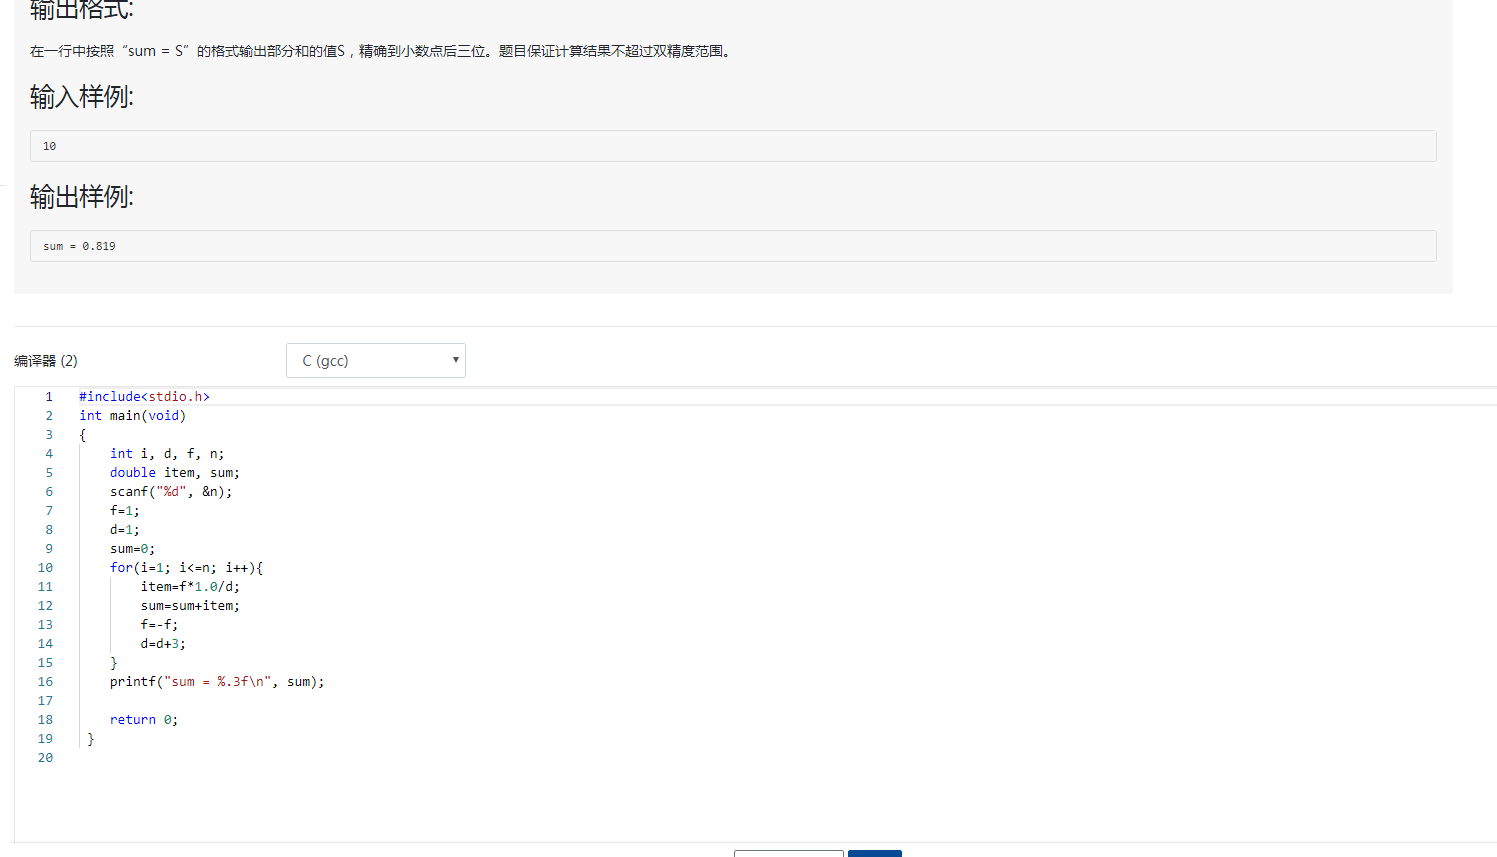Click the printf("sum = %.3f\n", sum); line
The image size is (1497, 857).
pyautogui.click(x=217, y=682)
